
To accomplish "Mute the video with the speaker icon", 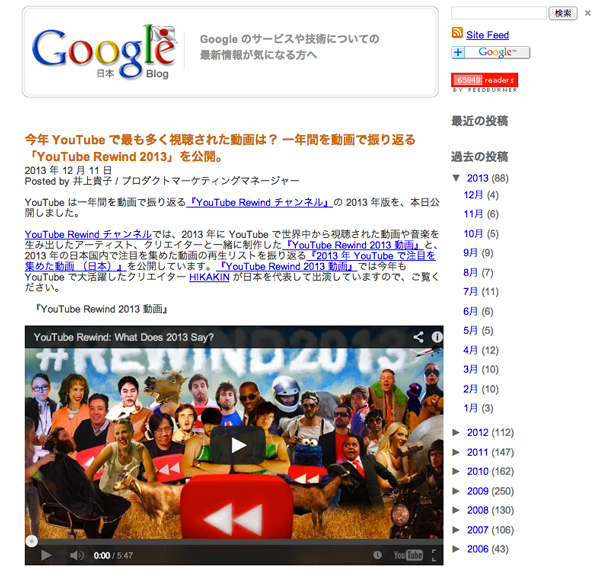I will pyautogui.click(x=76, y=555).
